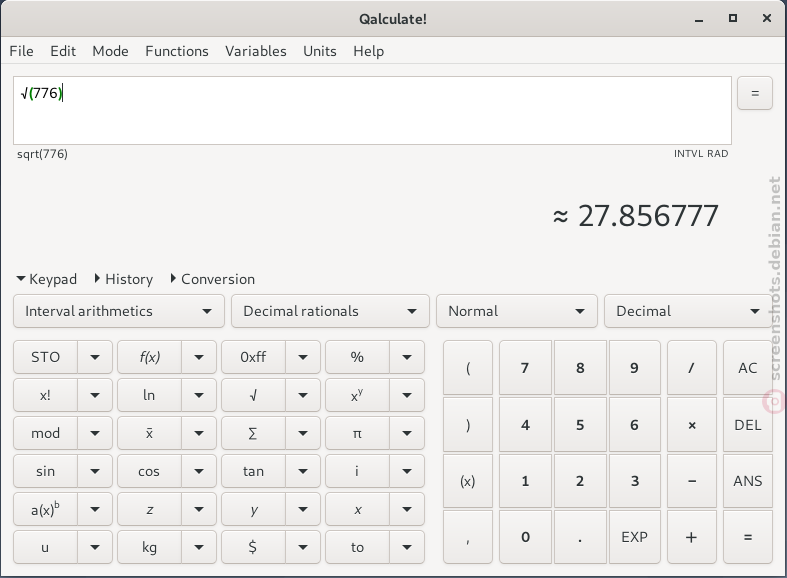Click the result ≈ 27.856777
Screen dimensions: 787x578
point(635,216)
